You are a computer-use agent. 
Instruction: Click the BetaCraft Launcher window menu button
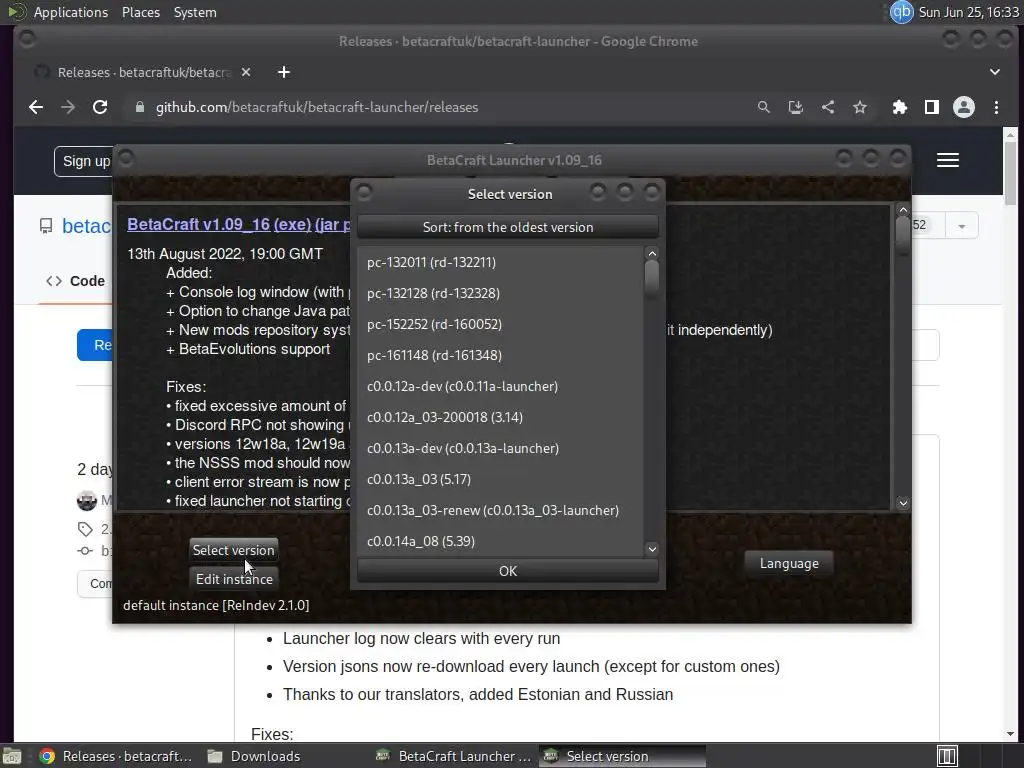click(126, 159)
